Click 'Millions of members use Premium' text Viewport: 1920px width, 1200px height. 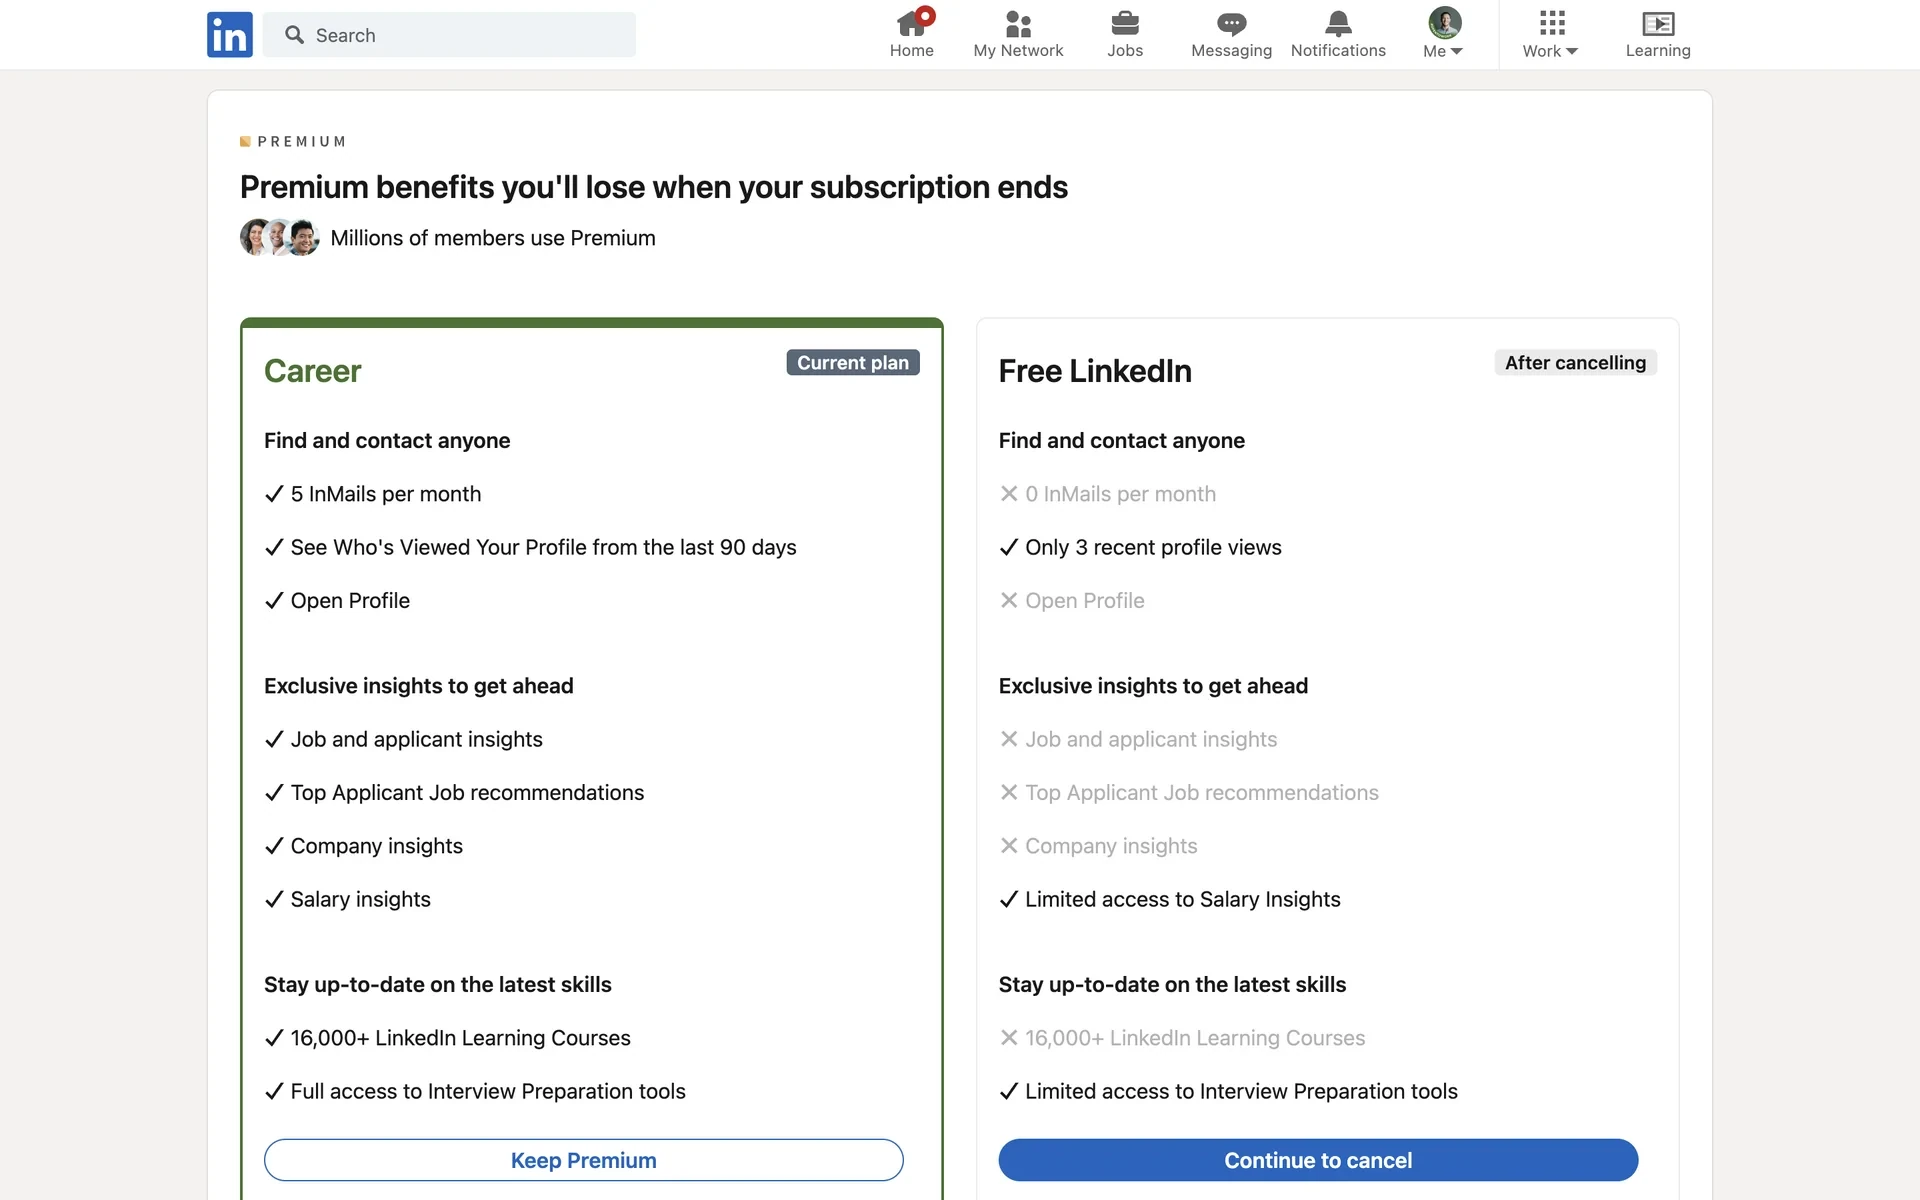pos(493,238)
